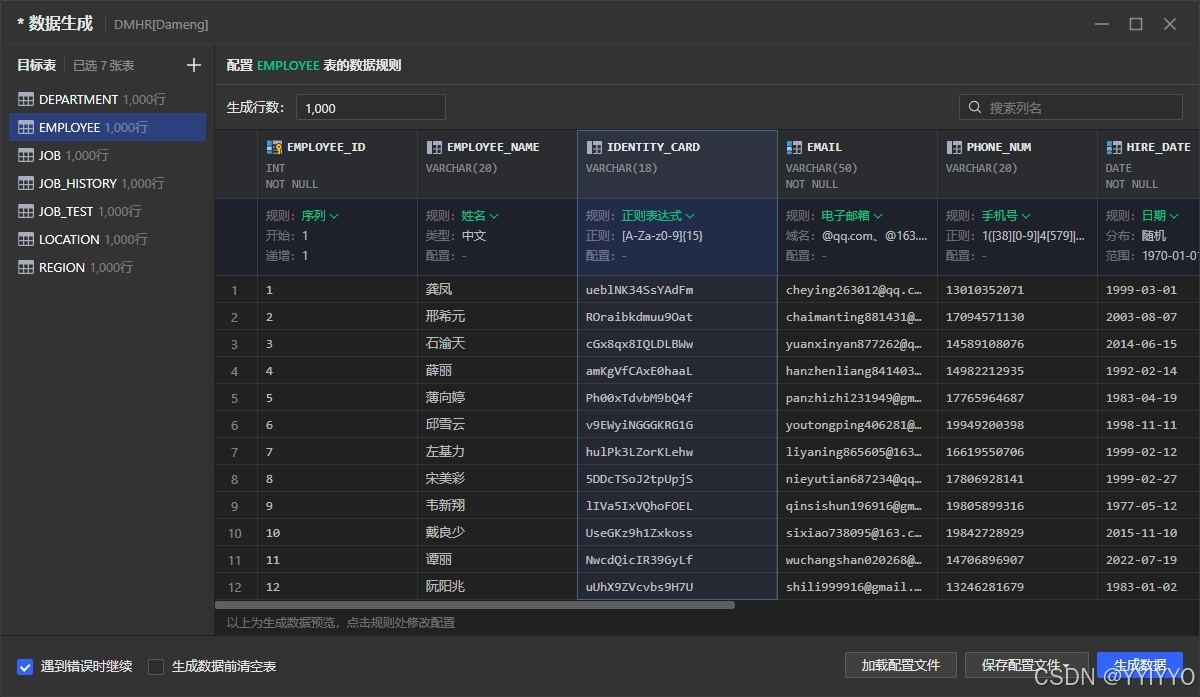The width and height of the screenshot is (1200, 697).
Task: Click the plus icon to add target tables
Action: pos(193,65)
